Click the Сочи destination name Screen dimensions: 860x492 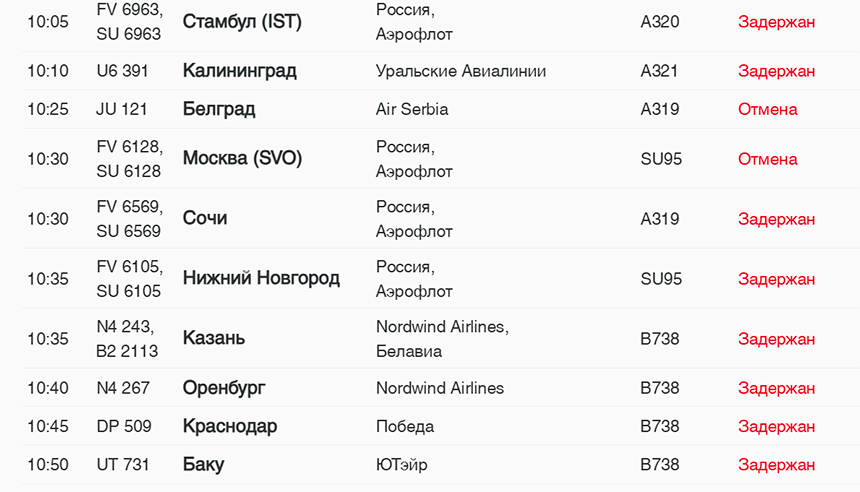[205, 219]
